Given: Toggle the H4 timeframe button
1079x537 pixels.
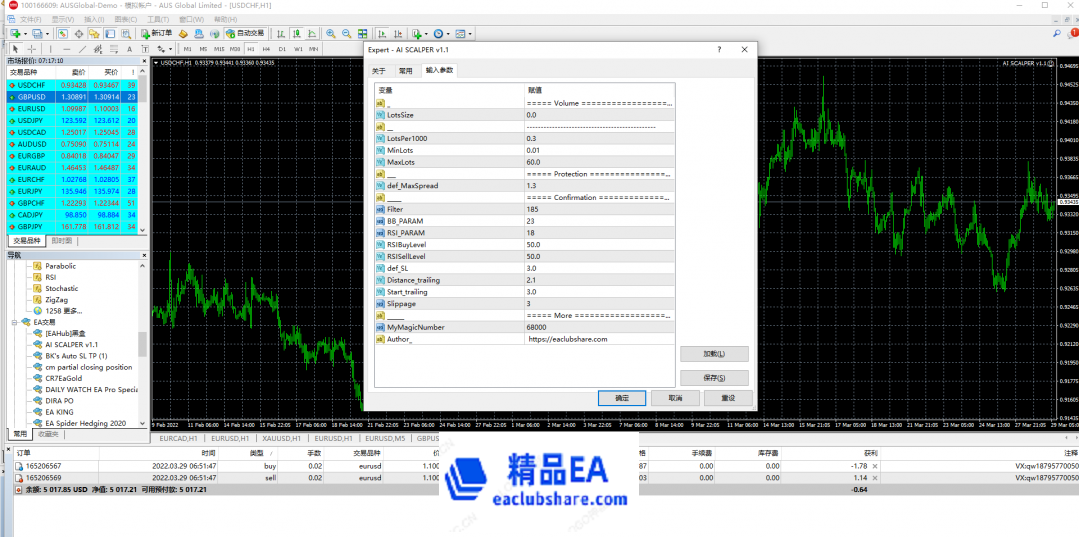Looking at the screenshot, I should [266, 48].
